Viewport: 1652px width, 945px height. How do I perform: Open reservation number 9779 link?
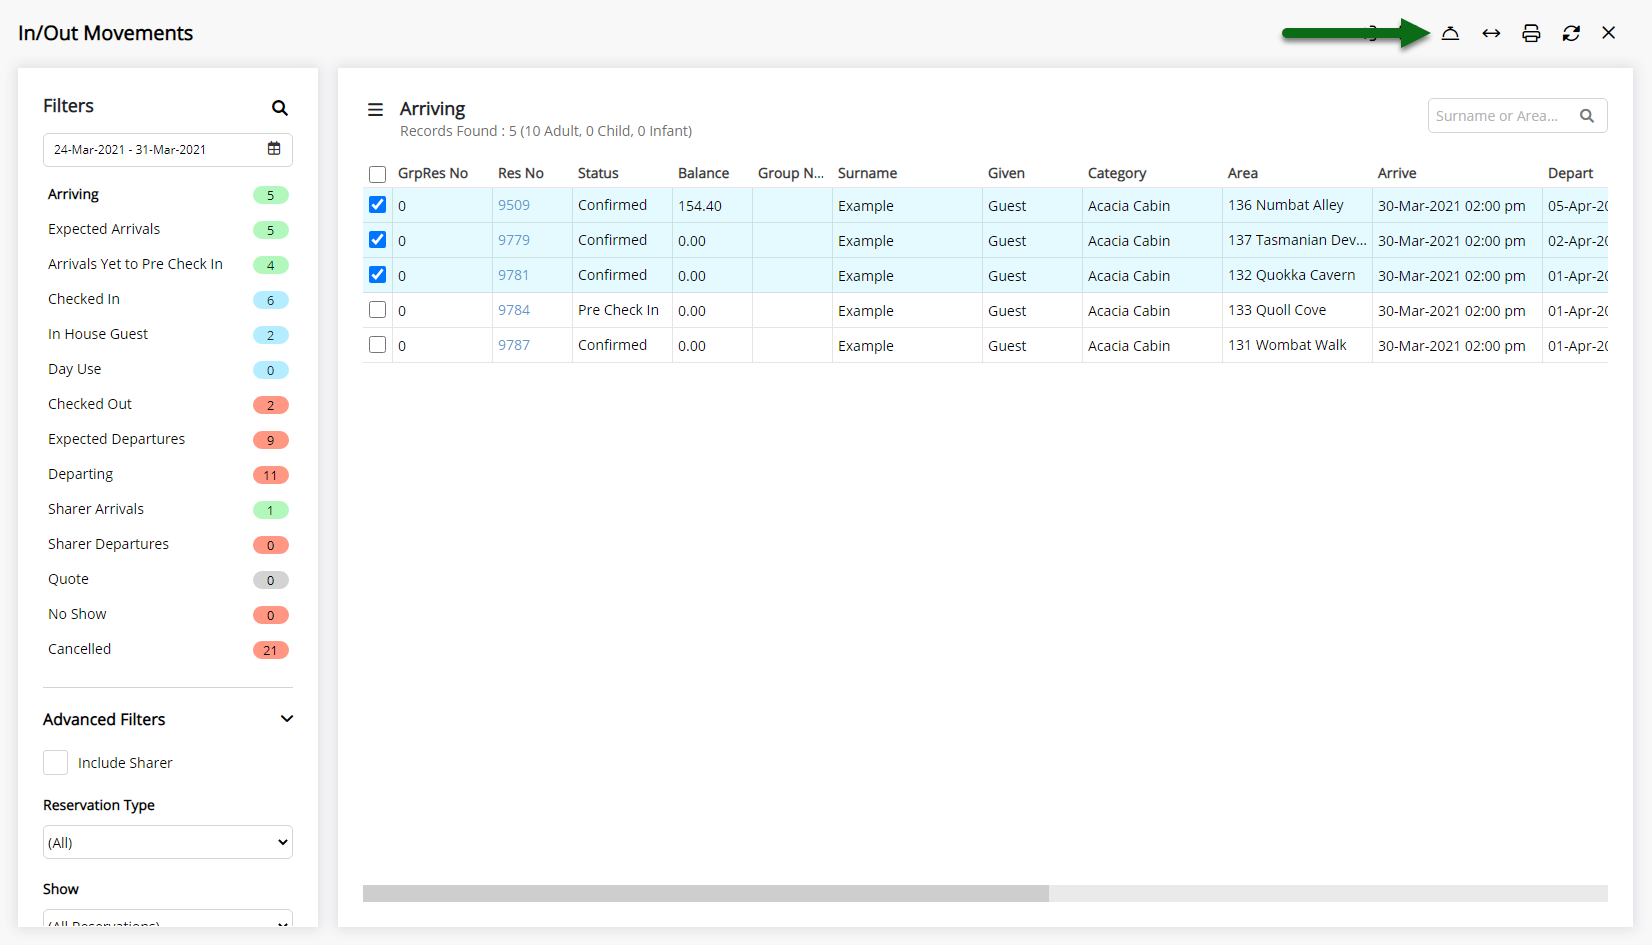pyautogui.click(x=514, y=240)
